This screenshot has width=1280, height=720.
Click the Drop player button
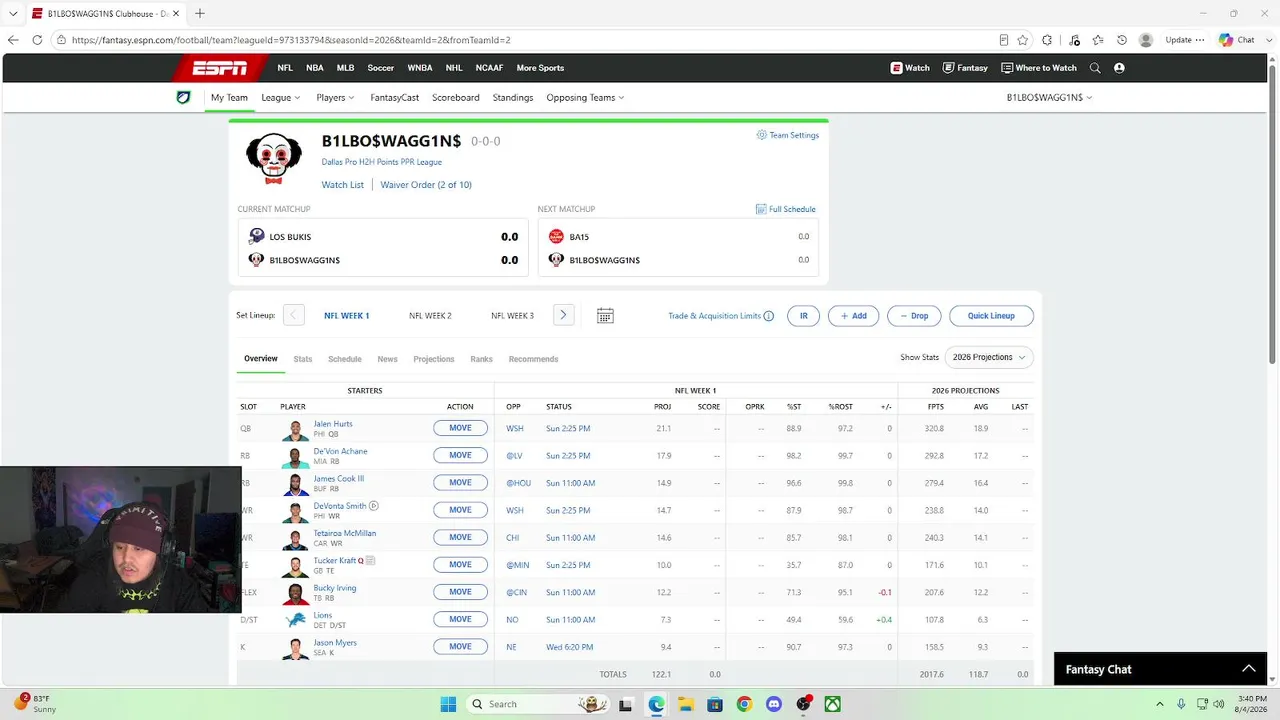[x=914, y=316]
